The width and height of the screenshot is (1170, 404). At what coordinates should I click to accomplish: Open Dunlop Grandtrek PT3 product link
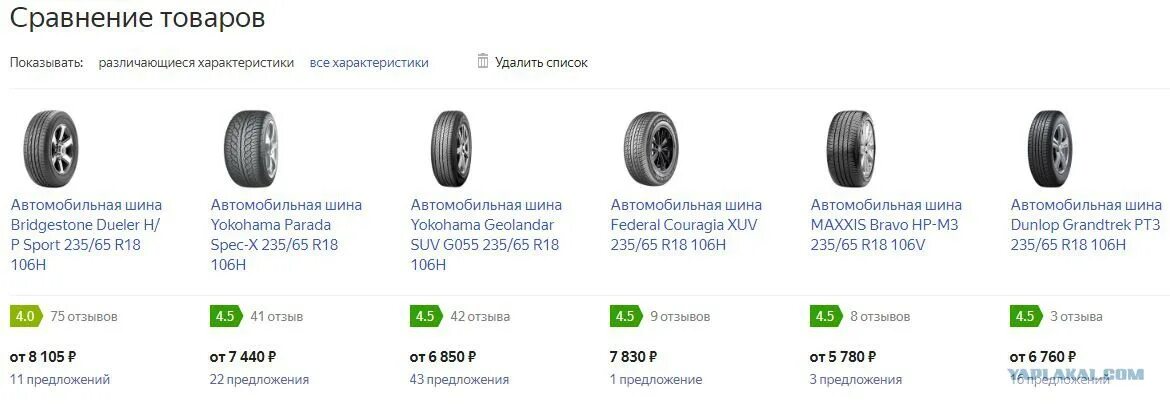point(1085,225)
